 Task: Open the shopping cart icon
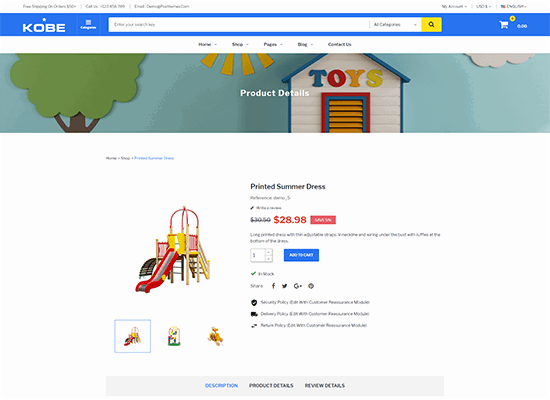[x=504, y=25]
